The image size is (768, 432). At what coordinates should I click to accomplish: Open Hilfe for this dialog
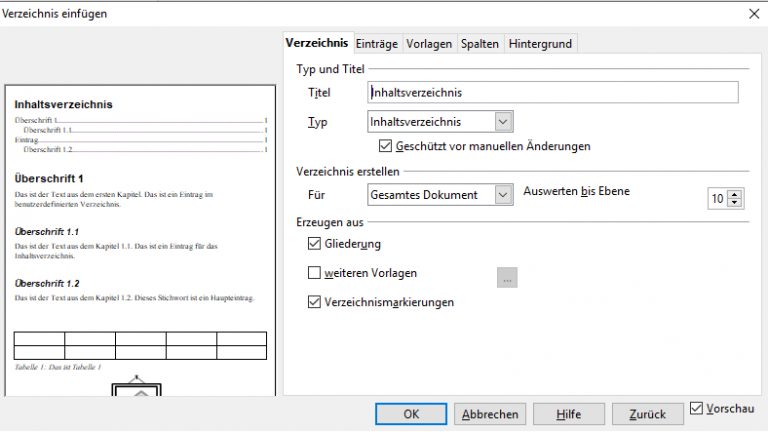tap(569, 414)
